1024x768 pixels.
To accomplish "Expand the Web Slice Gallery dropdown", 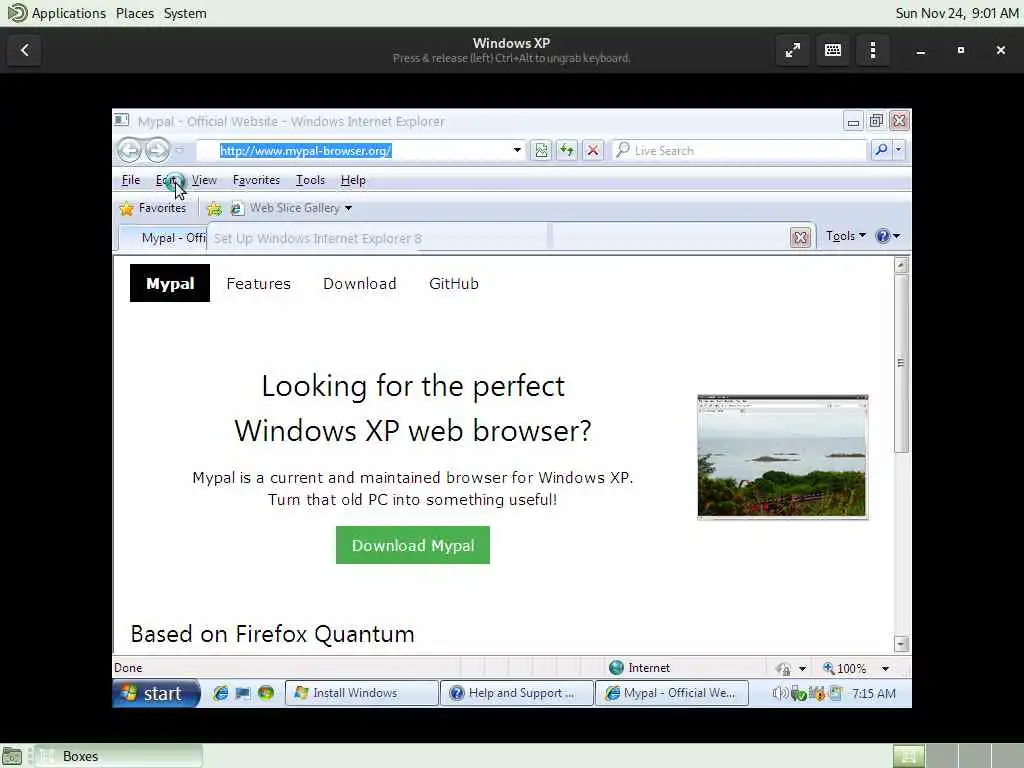I will coord(348,208).
